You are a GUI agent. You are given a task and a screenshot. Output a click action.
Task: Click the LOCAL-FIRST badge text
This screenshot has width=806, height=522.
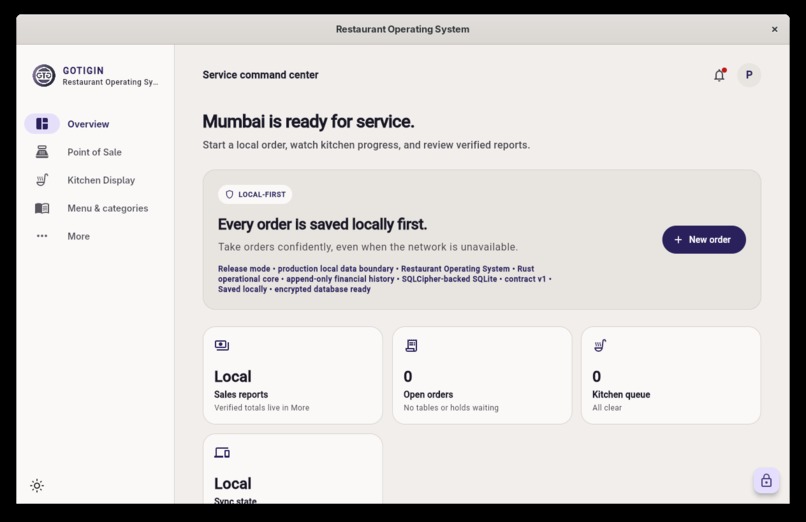262,194
